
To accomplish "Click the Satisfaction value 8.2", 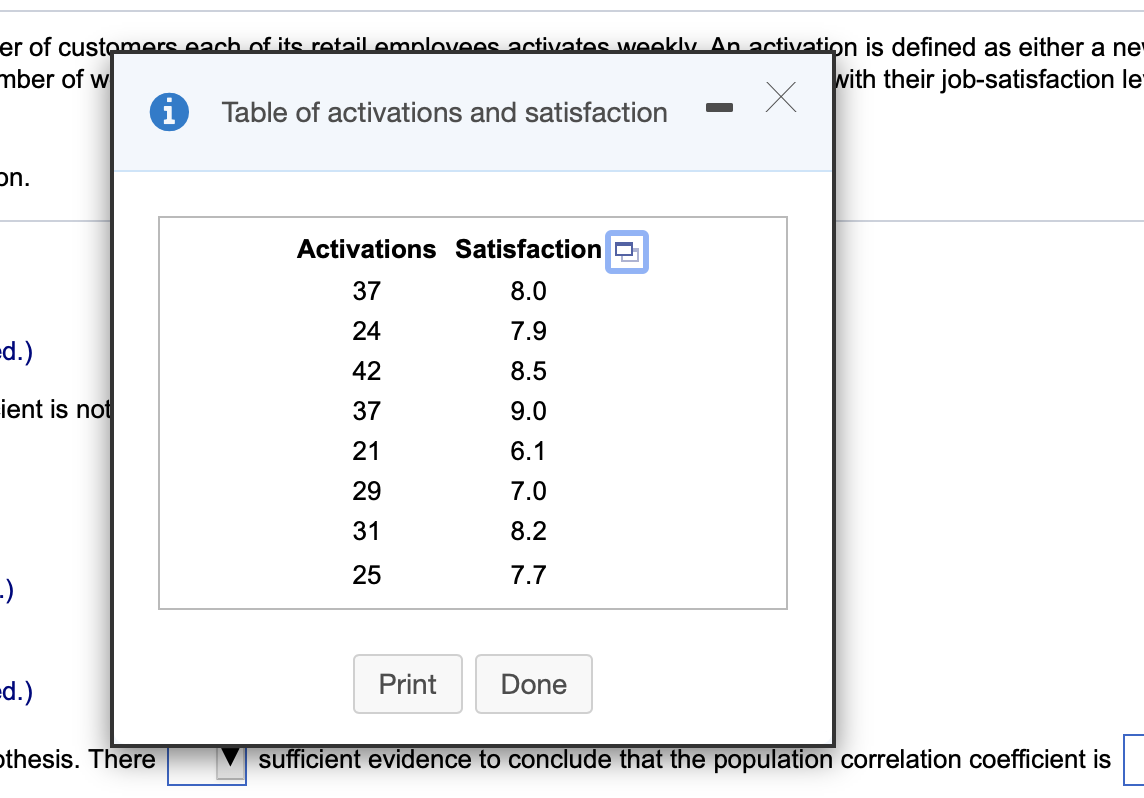I will pyautogui.click(x=528, y=531).
